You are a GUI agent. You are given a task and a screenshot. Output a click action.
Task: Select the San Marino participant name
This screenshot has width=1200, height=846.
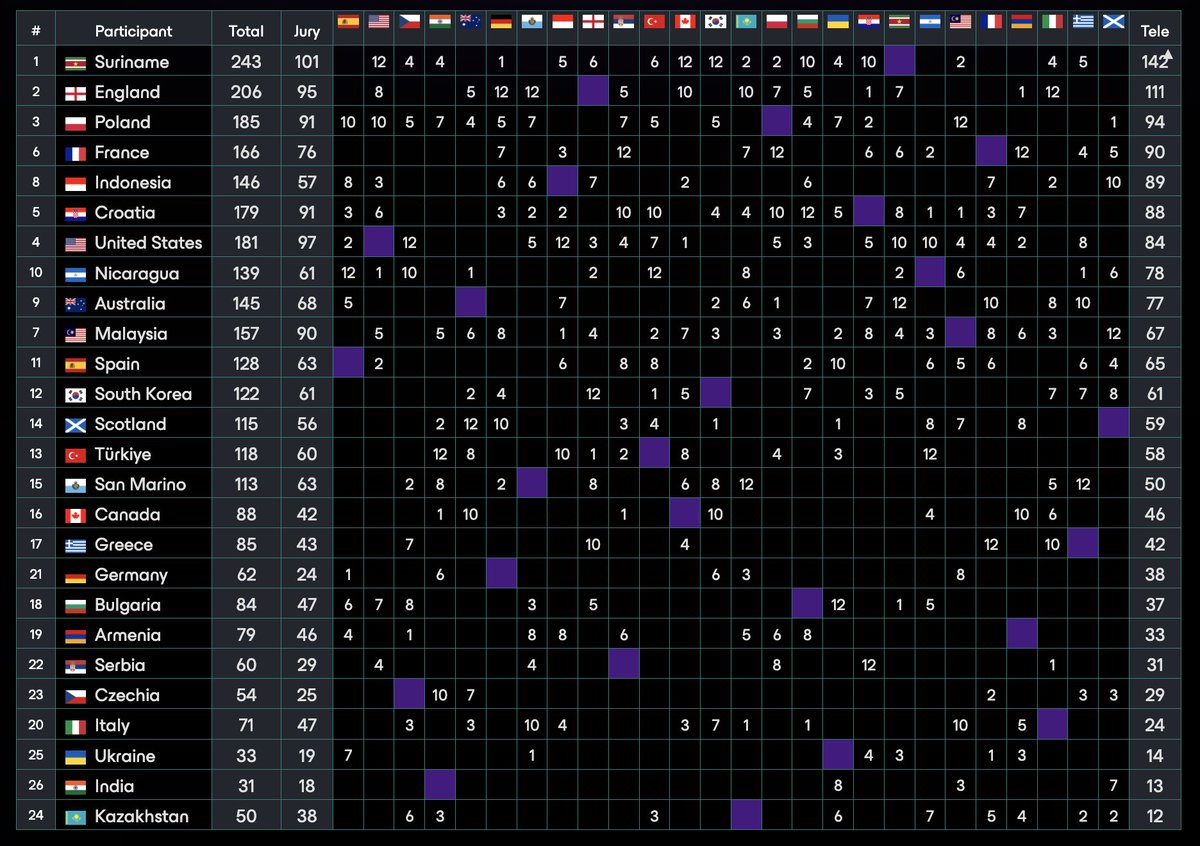tap(140, 484)
